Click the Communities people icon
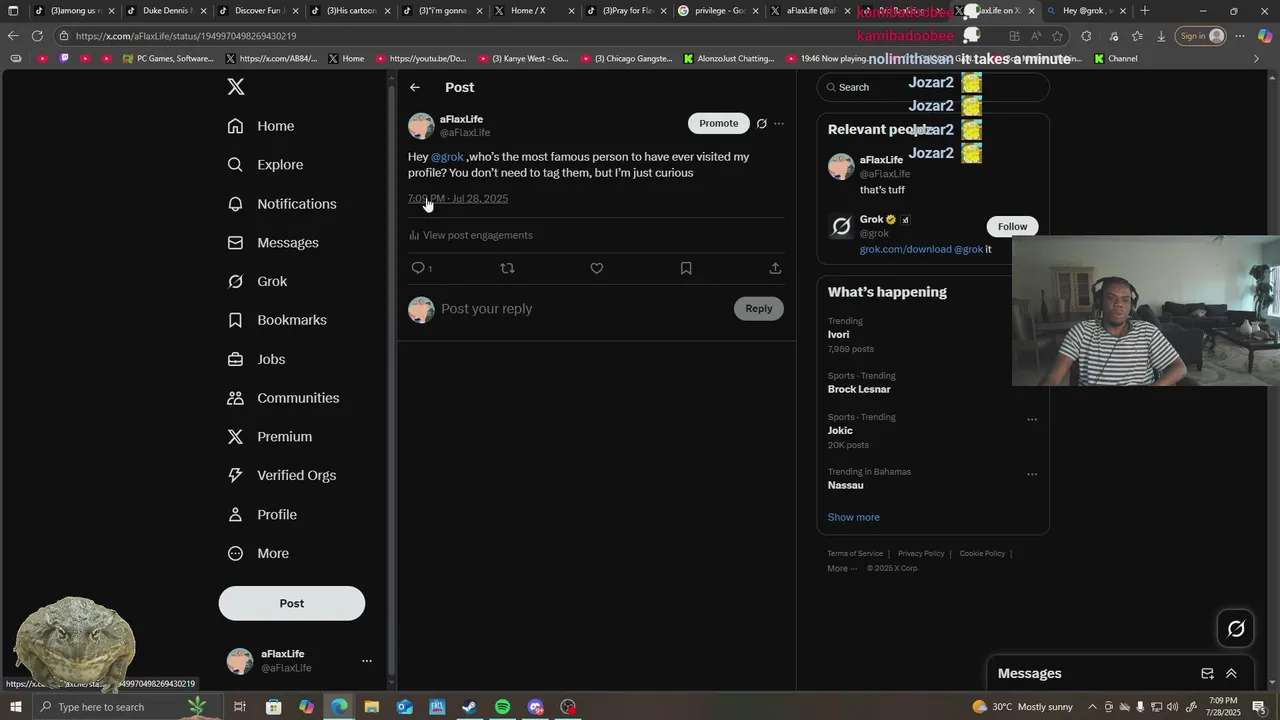Image resolution: width=1280 pixels, height=720 pixels. click(235, 398)
